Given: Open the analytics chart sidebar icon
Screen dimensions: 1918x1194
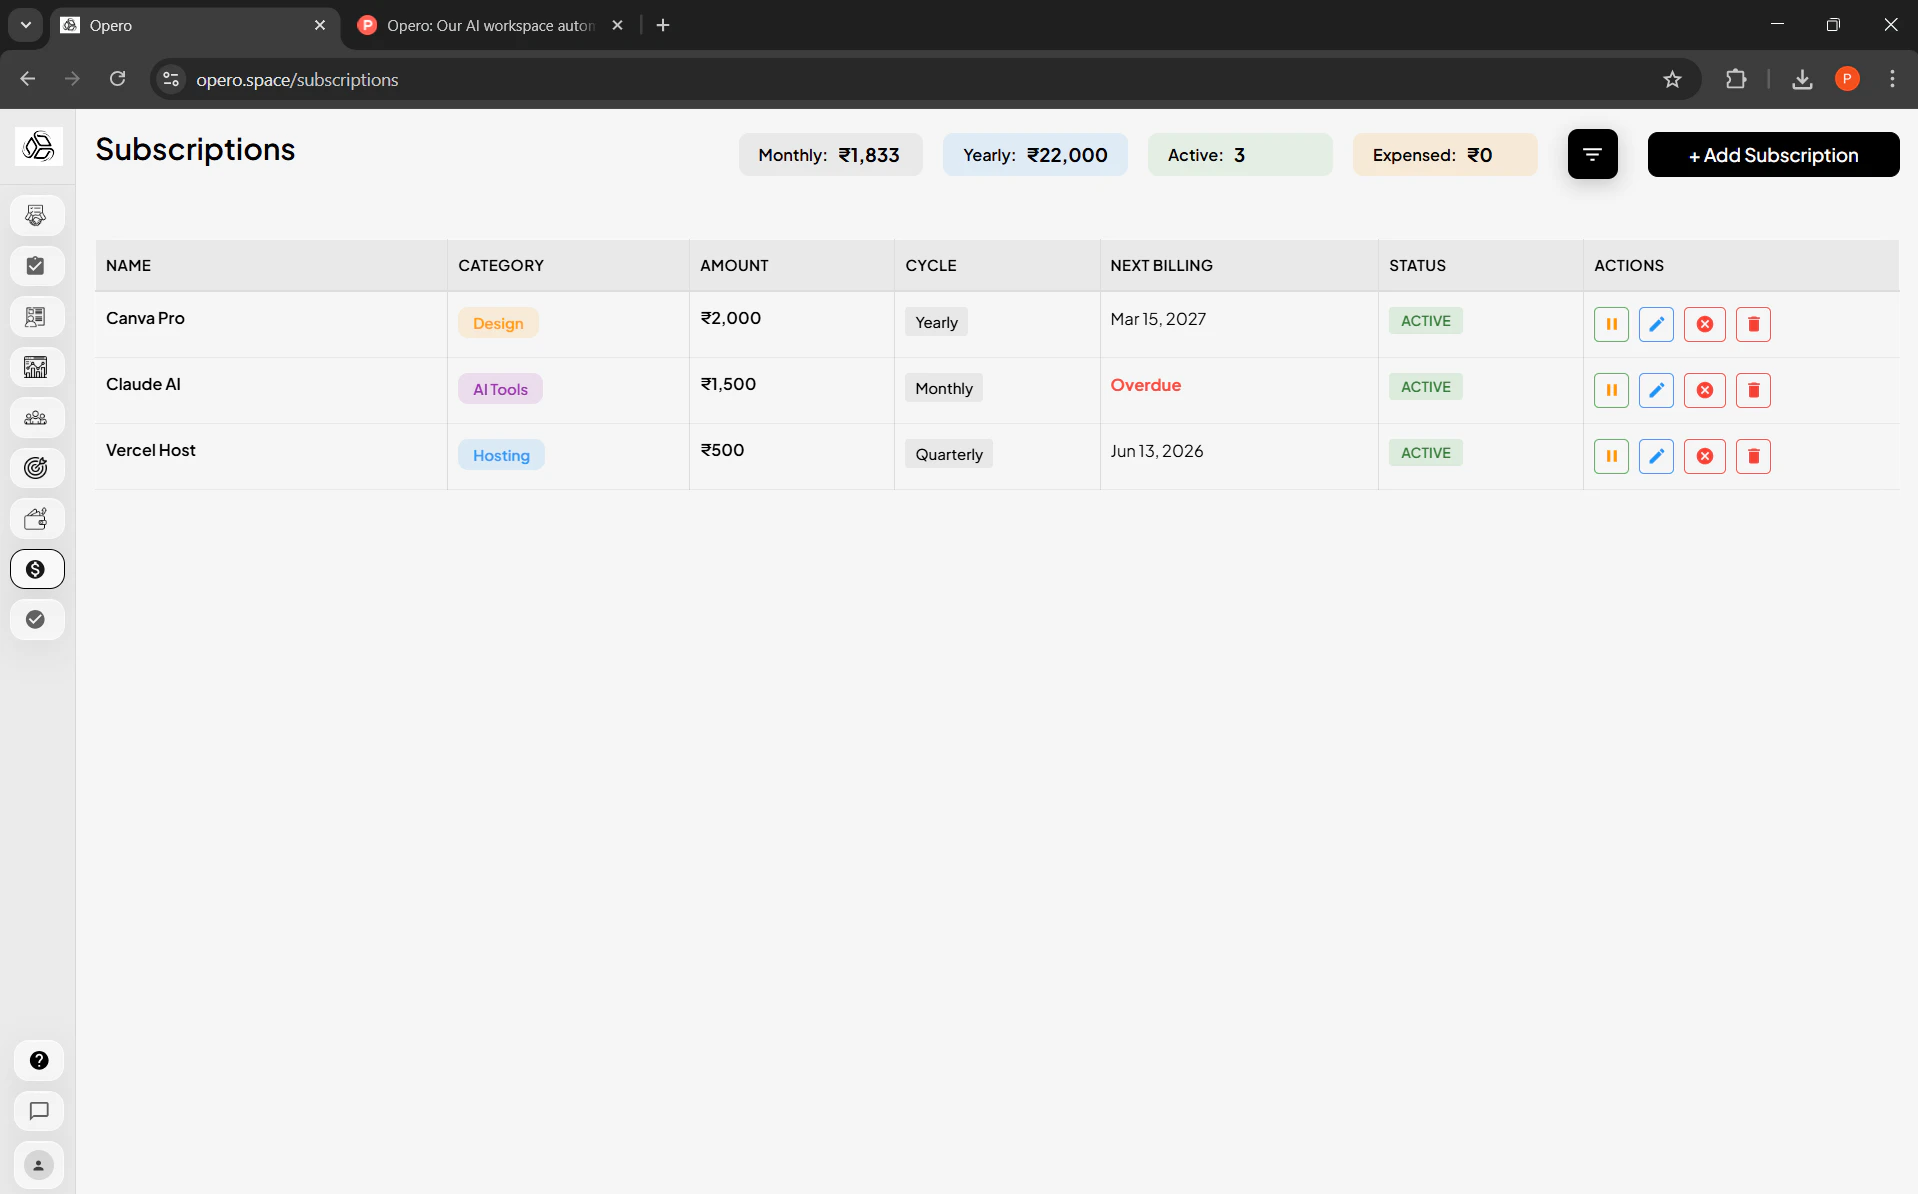Looking at the screenshot, I should point(37,367).
